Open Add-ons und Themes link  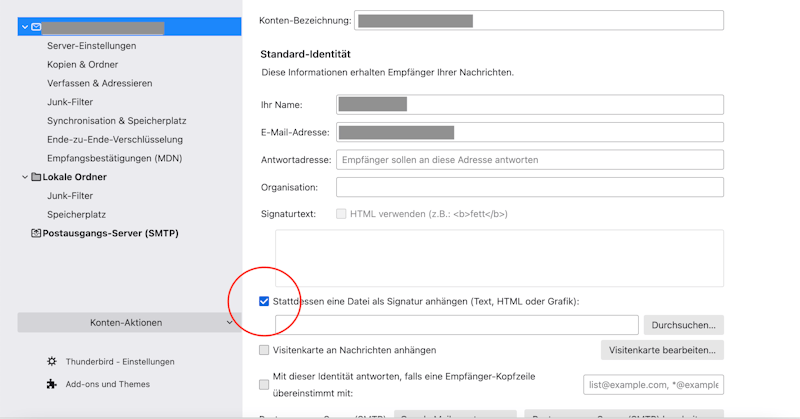click(x=108, y=384)
